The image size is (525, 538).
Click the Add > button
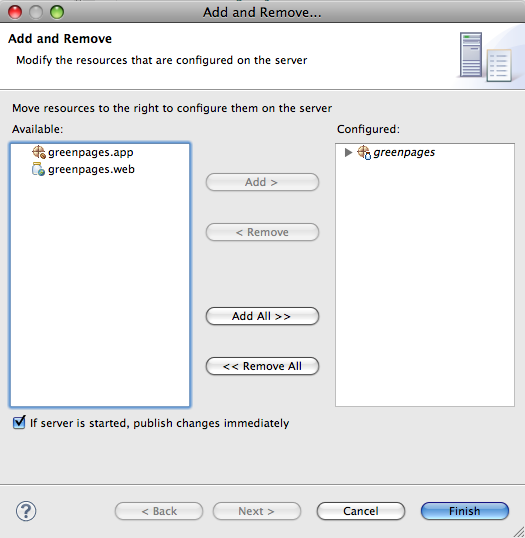tap(262, 182)
